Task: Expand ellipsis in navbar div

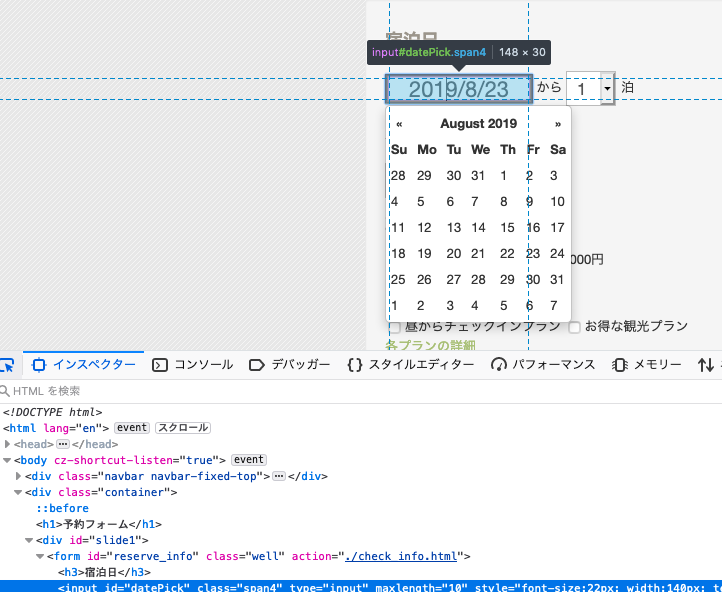Action: pyautogui.click(x=279, y=476)
